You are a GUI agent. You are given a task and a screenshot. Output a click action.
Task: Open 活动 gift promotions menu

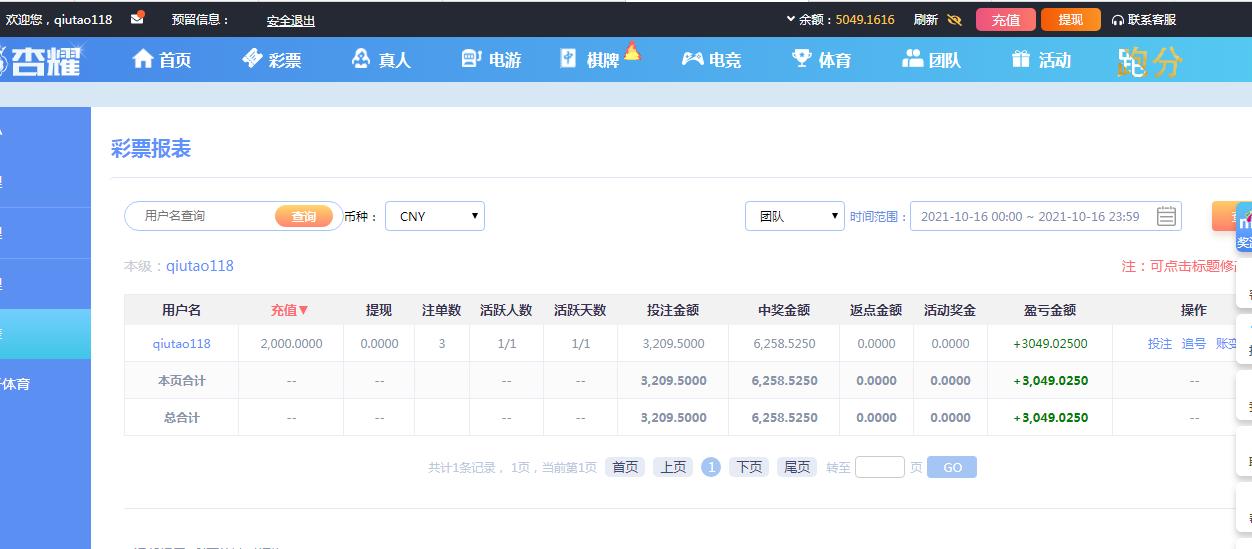pos(1041,60)
